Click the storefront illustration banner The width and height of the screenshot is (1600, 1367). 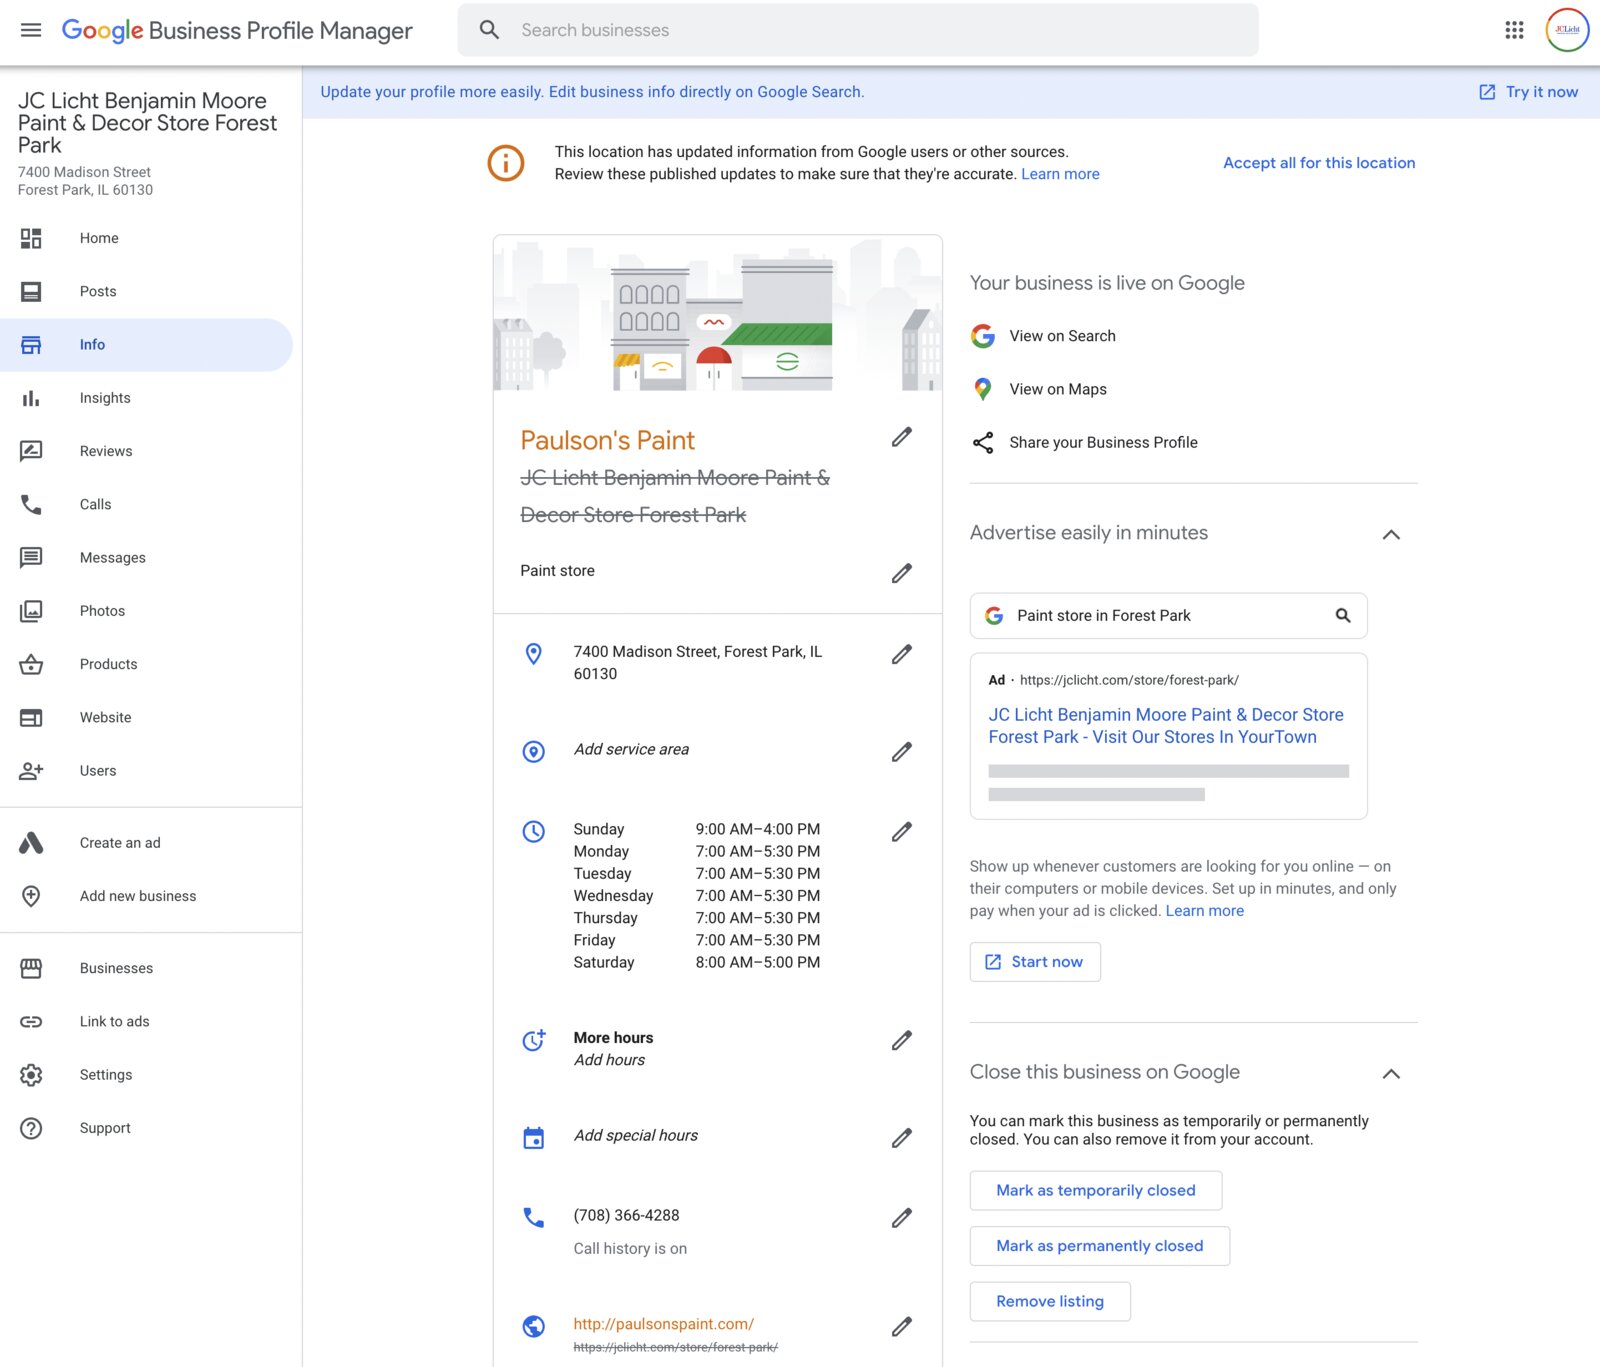pos(718,313)
